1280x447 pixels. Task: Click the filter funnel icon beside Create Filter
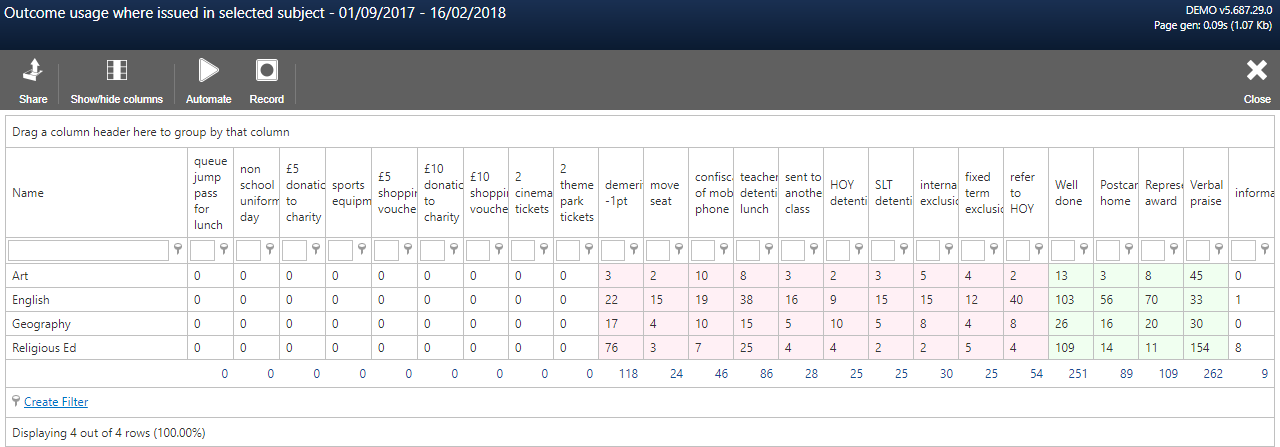point(16,401)
